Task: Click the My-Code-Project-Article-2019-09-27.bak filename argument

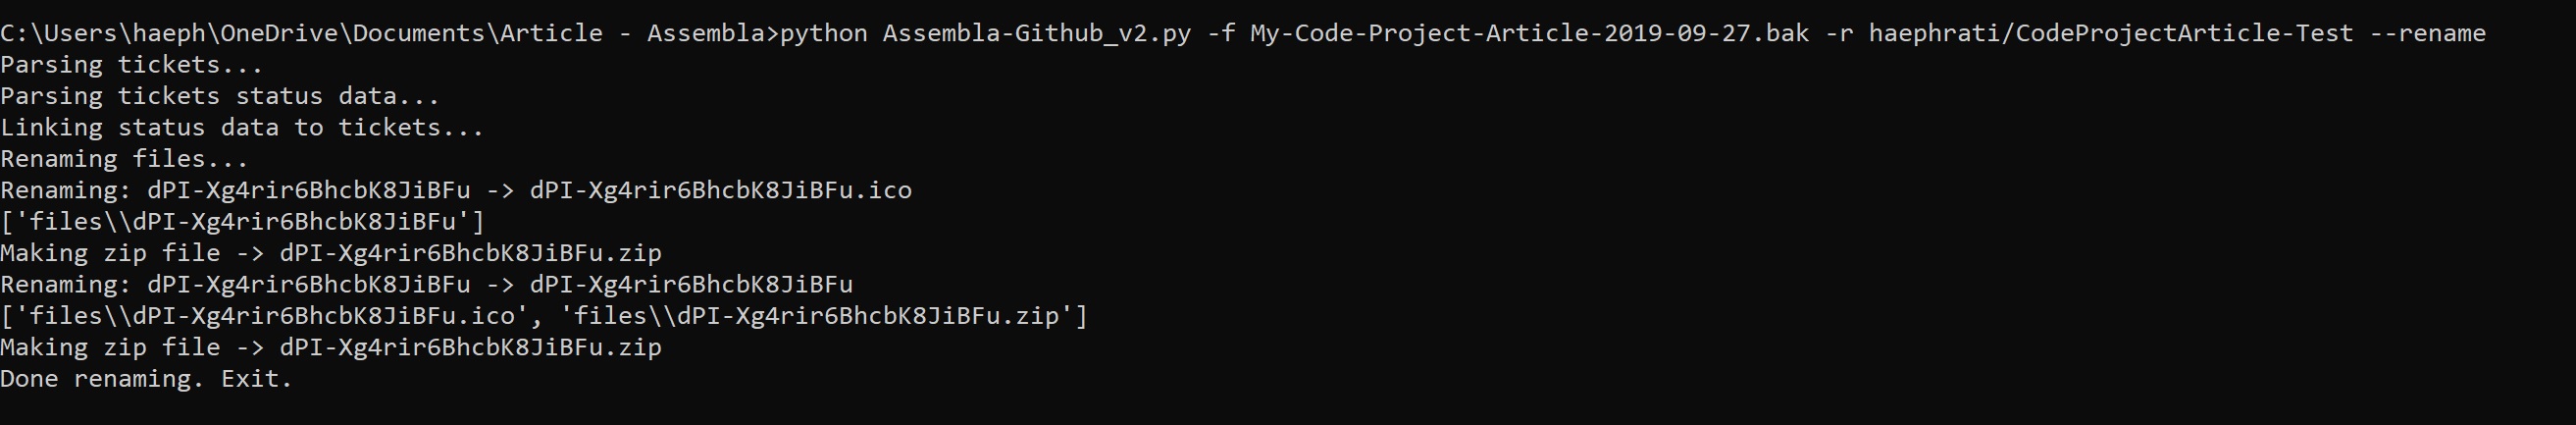Action: point(1529,33)
